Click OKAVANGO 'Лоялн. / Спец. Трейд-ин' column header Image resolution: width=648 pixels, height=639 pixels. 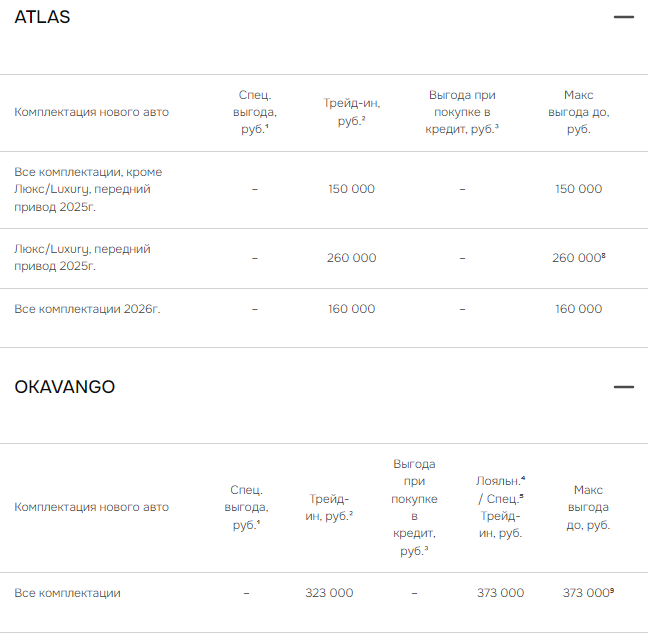pos(500,507)
